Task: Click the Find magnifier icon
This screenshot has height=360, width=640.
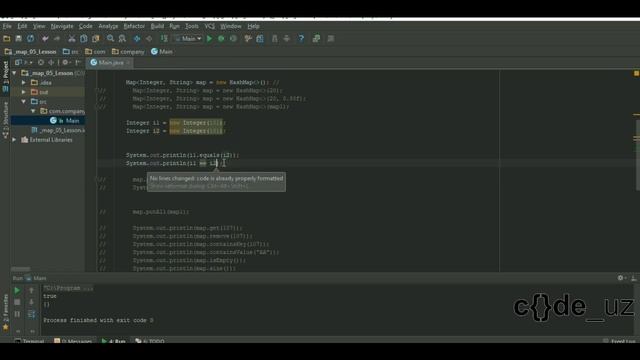Action: (110, 39)
